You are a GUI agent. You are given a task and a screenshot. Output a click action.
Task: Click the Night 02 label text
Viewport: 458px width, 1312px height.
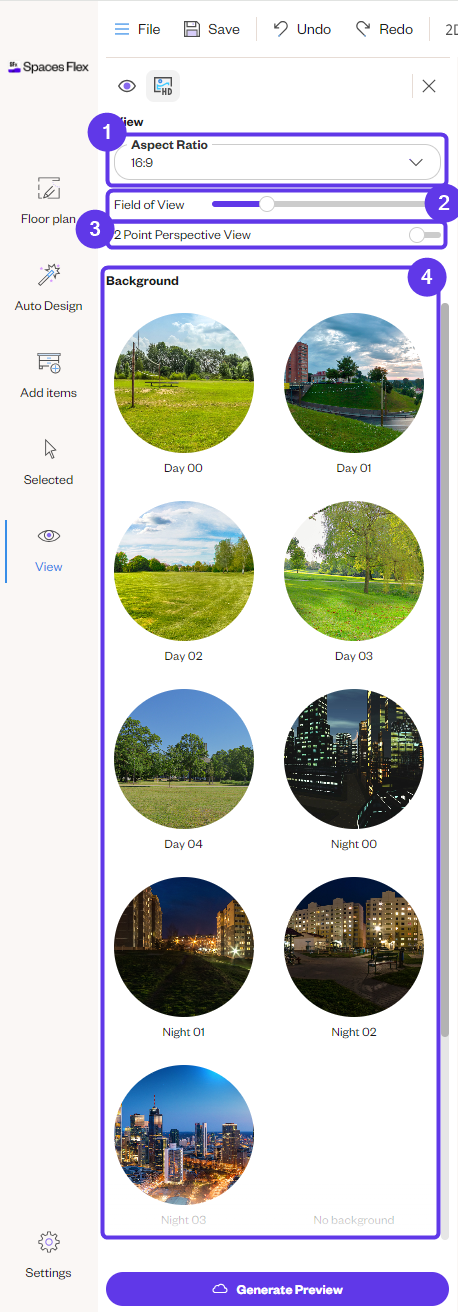click(x=354, y=1032)
